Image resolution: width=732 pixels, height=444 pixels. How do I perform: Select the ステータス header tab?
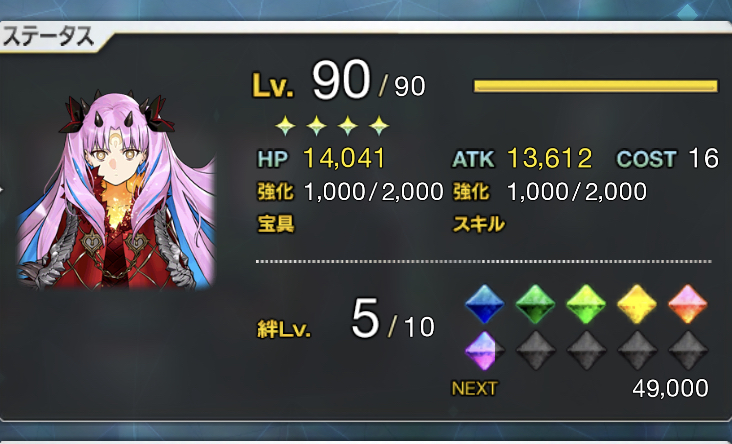click(49, 37)
